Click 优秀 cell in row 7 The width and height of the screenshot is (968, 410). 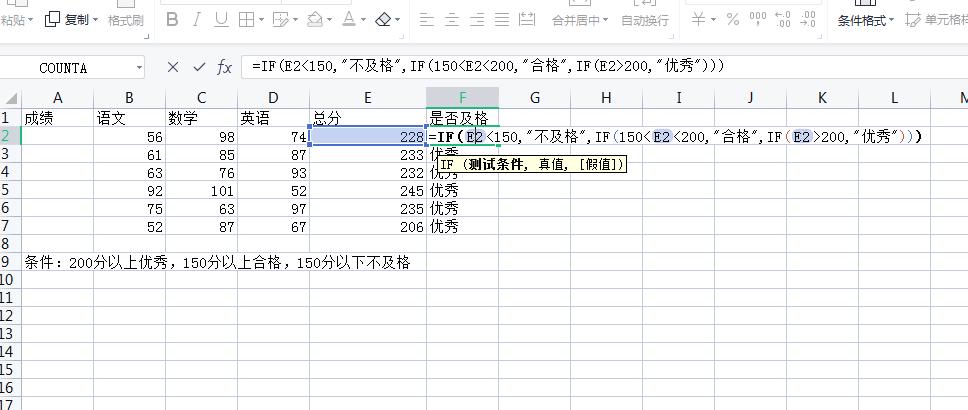coord(462,227)
